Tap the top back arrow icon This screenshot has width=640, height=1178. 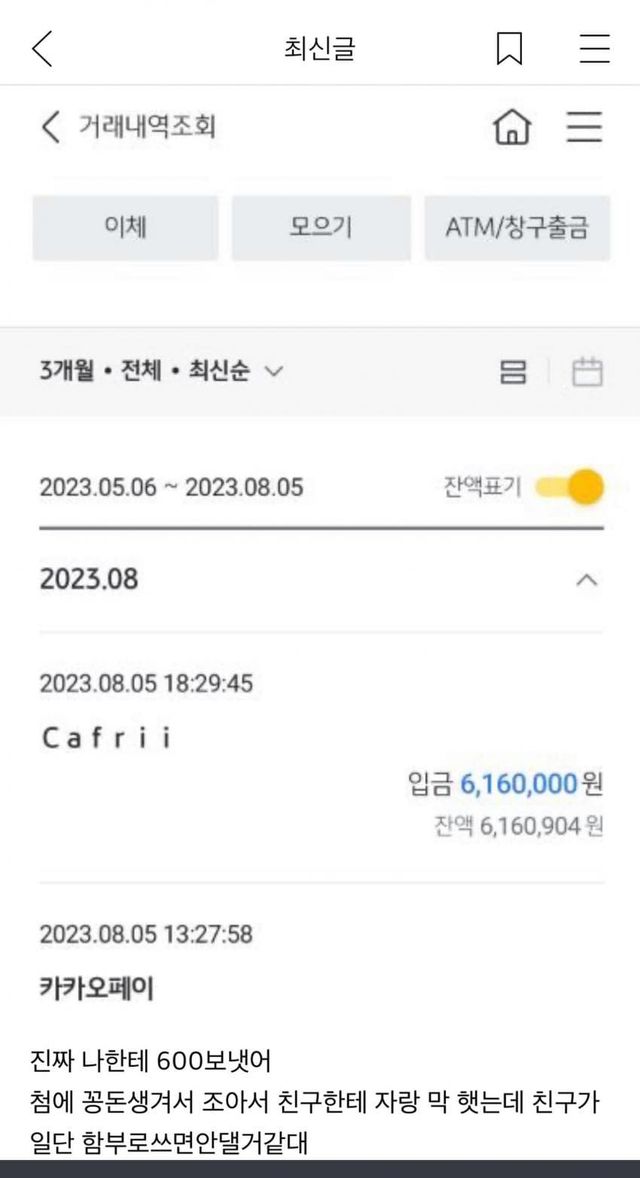pyautogui.click(x=42, y=48)
